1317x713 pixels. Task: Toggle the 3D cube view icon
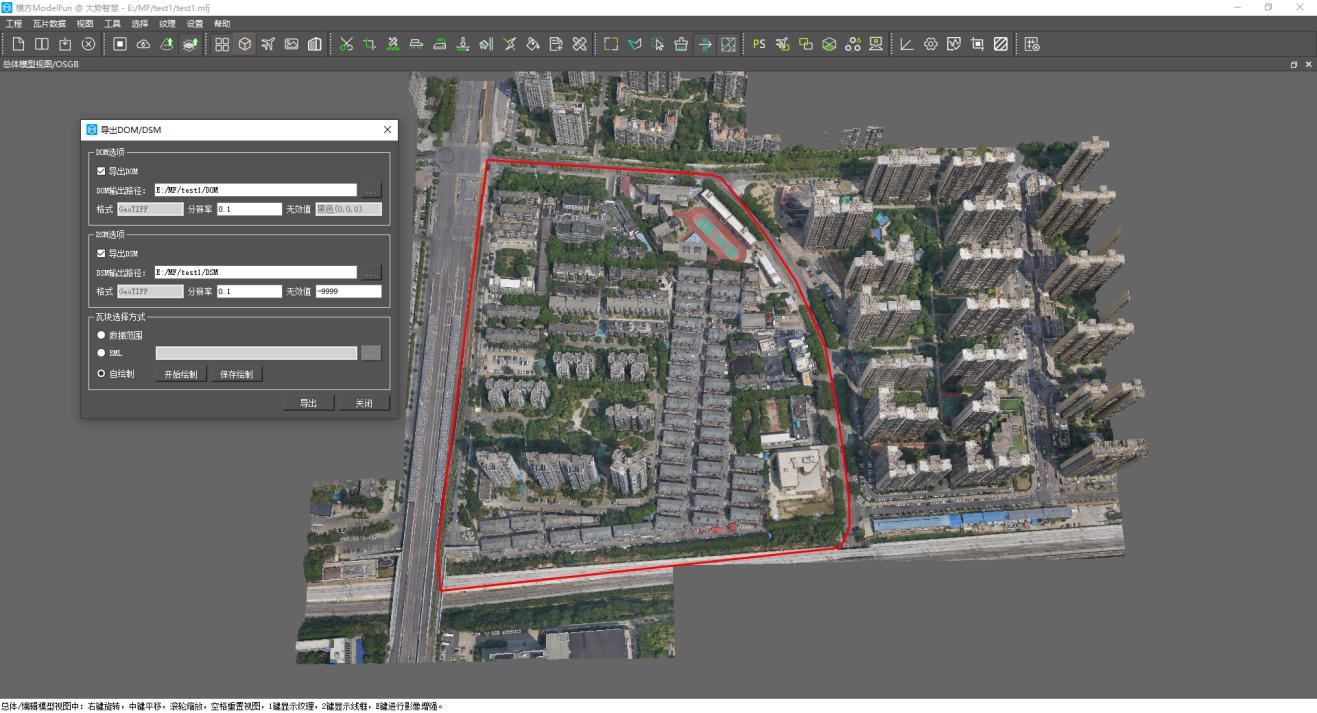[245, 44]
